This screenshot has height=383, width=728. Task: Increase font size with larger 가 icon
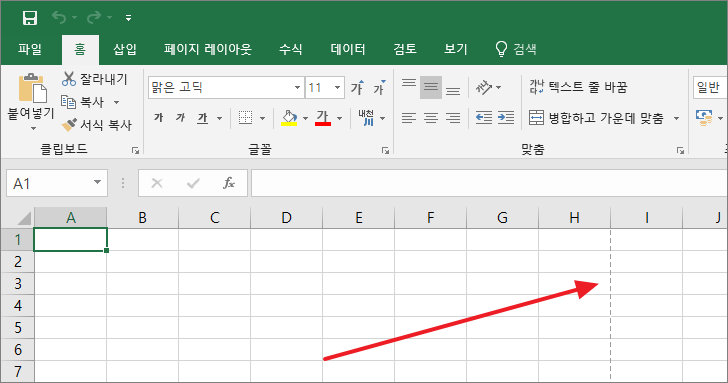(357, 87)
